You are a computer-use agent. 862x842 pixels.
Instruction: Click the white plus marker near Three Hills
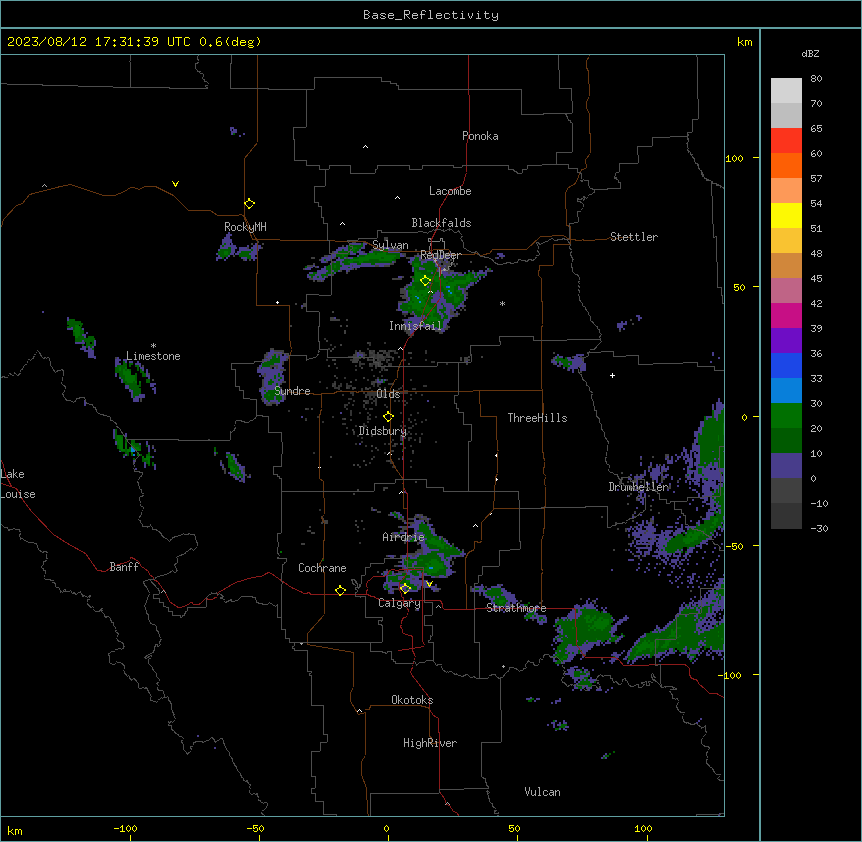(x=612, y=375)
